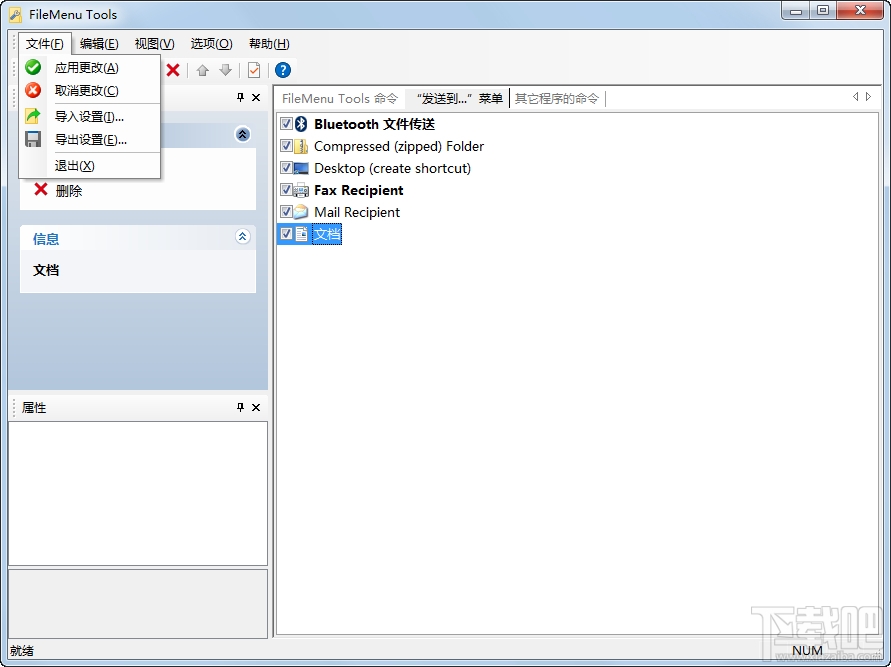891x667 pixels.
Task: Pin the 属性 panel
Action: point(240,407)
